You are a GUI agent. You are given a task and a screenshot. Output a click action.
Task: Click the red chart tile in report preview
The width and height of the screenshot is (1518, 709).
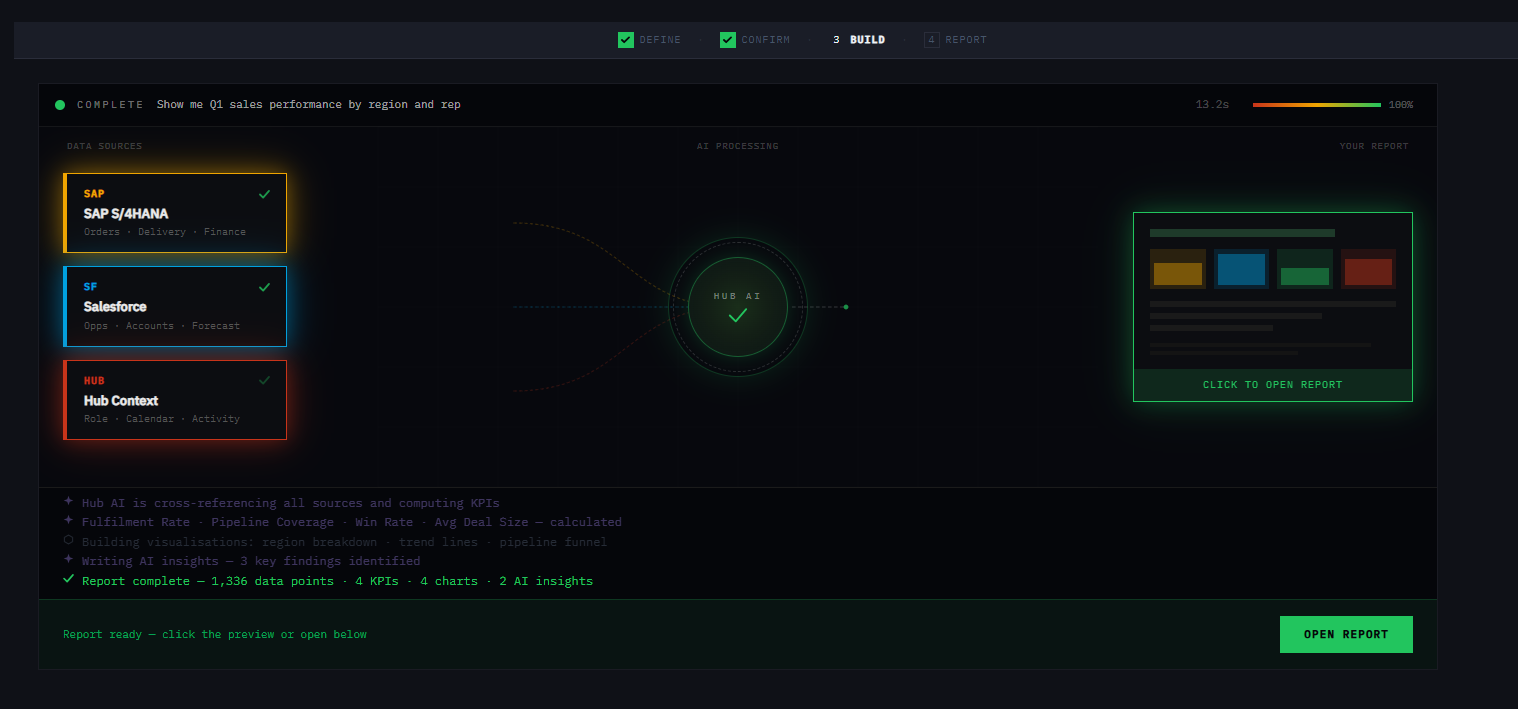(x=1368, y=269)
